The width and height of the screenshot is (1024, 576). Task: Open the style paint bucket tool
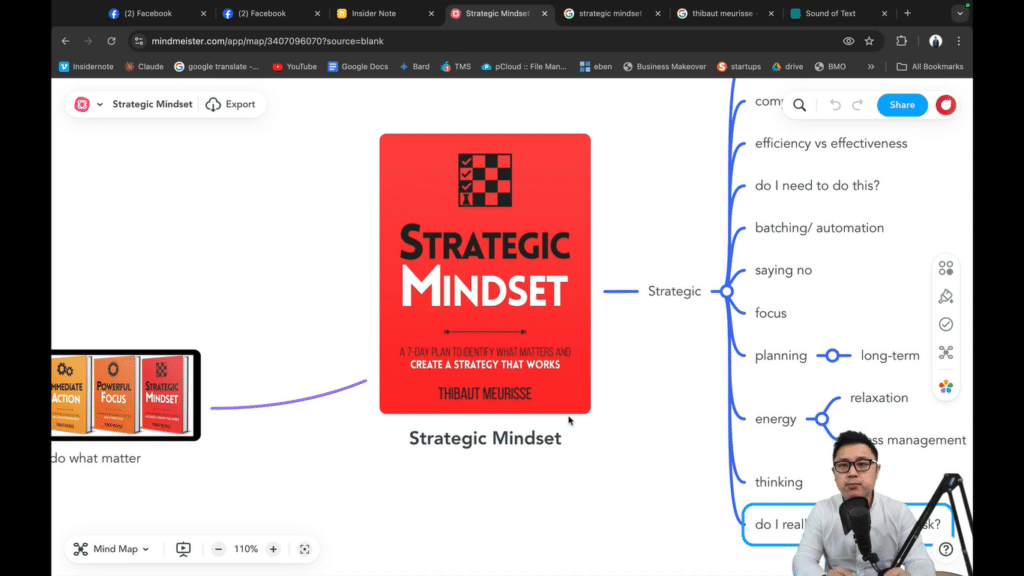point(946,296)
